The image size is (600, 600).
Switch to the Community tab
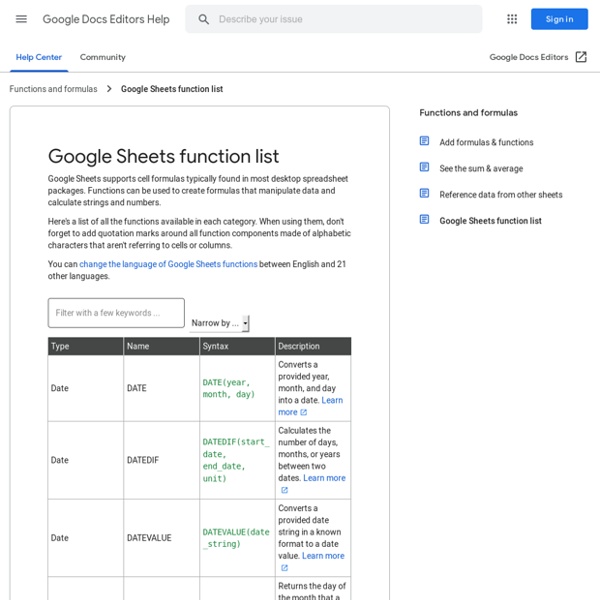click(x=103, y=57)
